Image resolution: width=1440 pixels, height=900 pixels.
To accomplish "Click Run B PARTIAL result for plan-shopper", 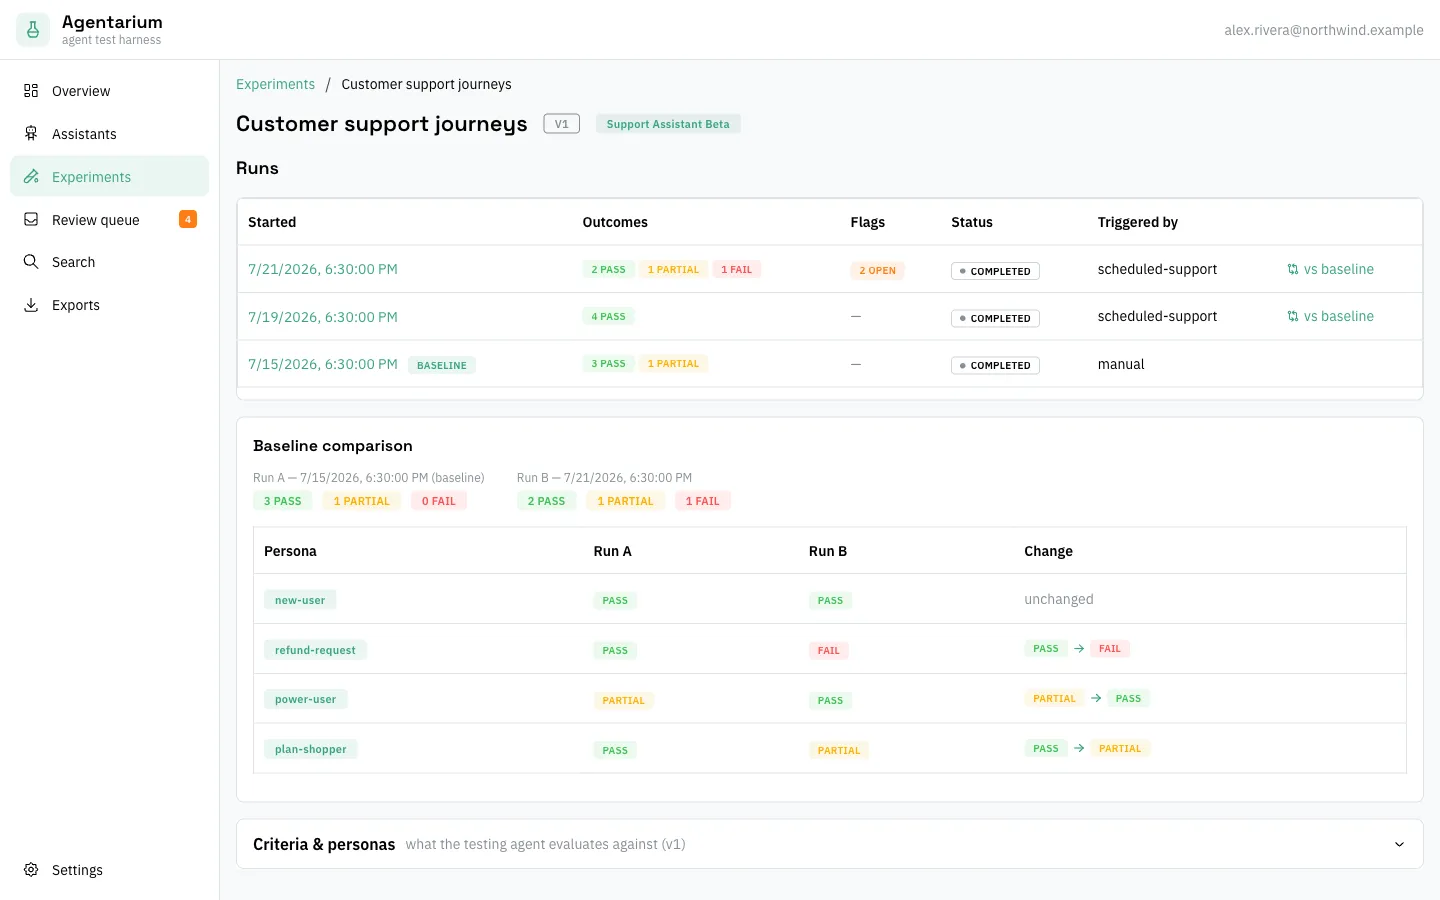I will click(838, 750).
